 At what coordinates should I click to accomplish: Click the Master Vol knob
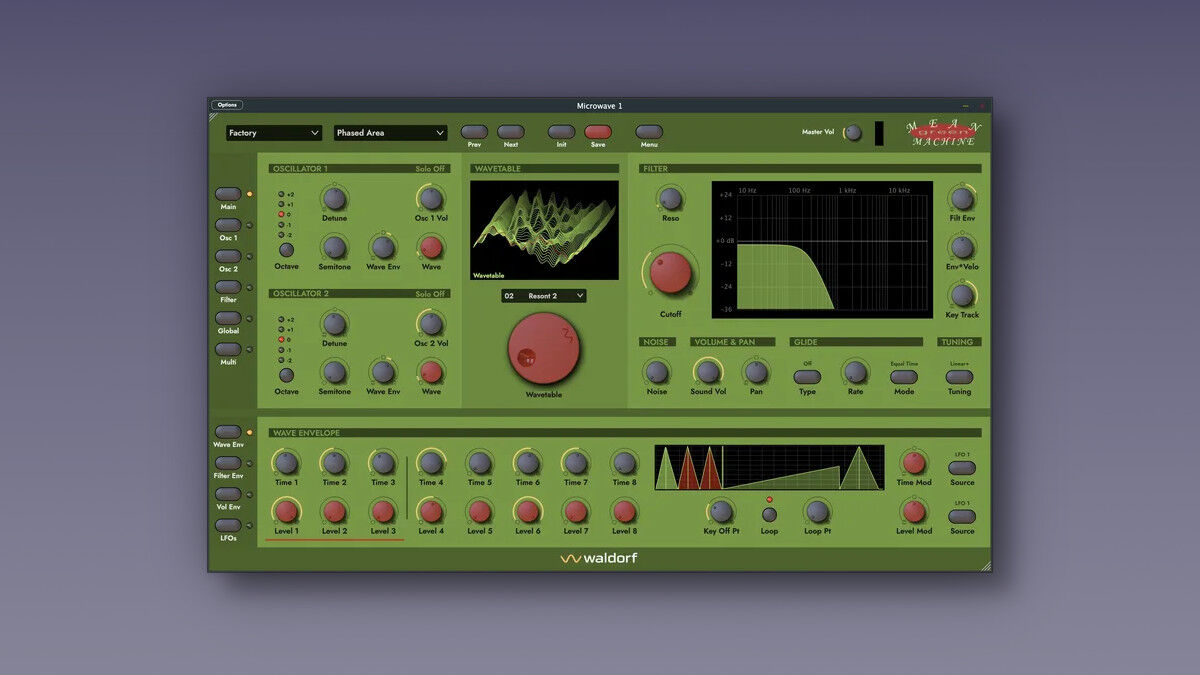(x=853, y=132)
